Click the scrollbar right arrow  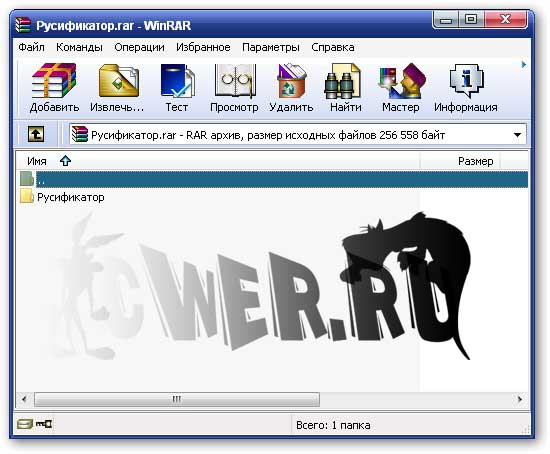coord(520,399)
